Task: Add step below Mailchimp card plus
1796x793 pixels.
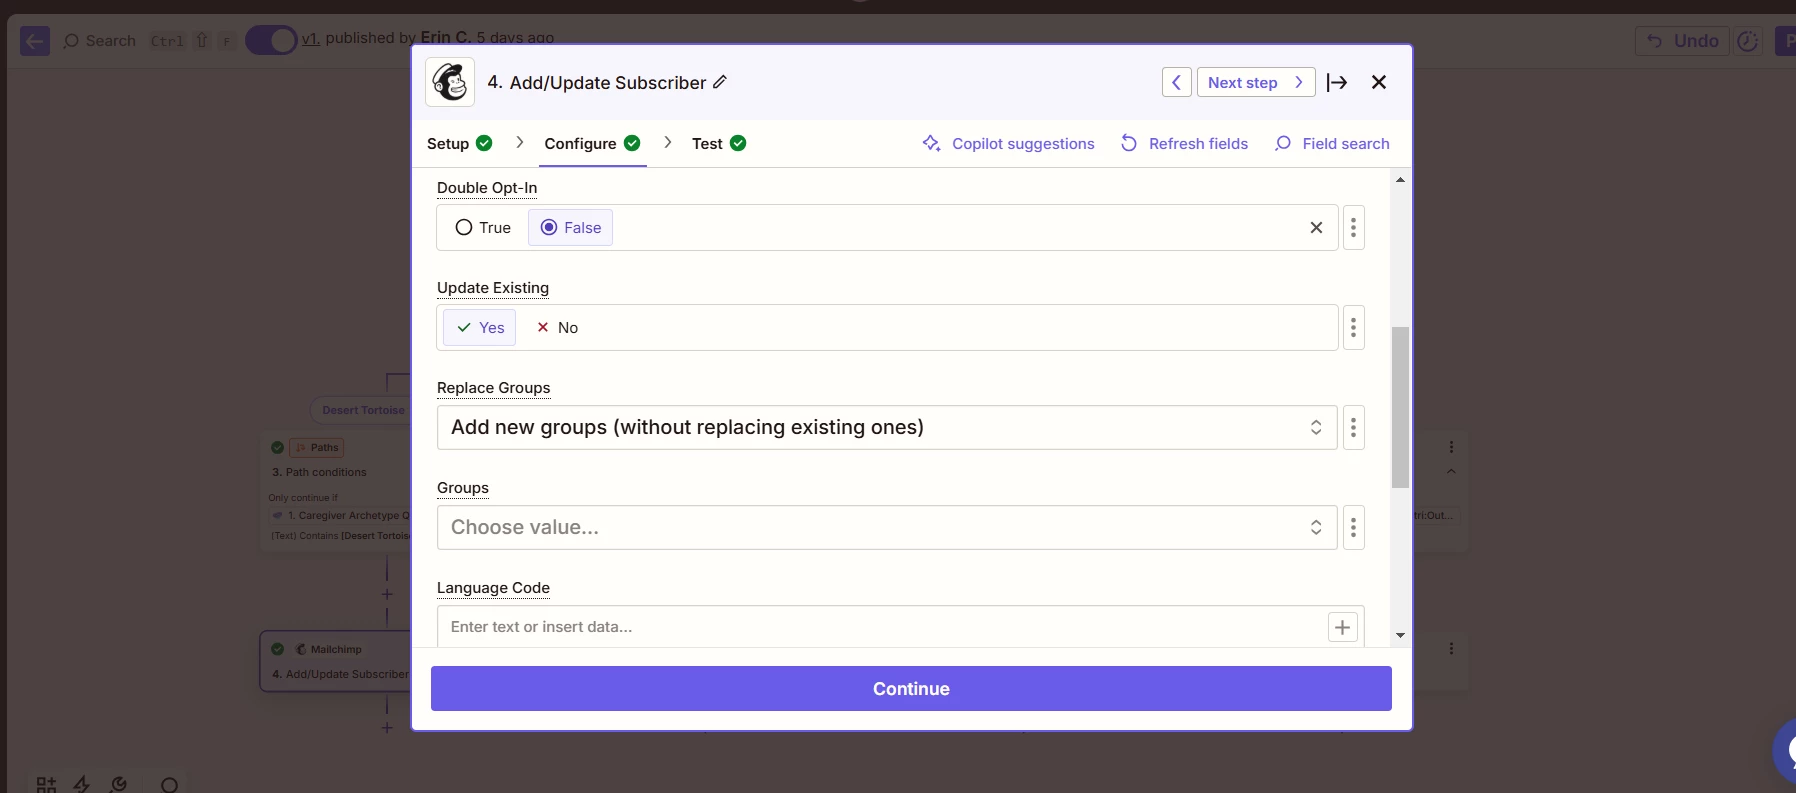Action: pyautogui.click(x=387, y=727)
